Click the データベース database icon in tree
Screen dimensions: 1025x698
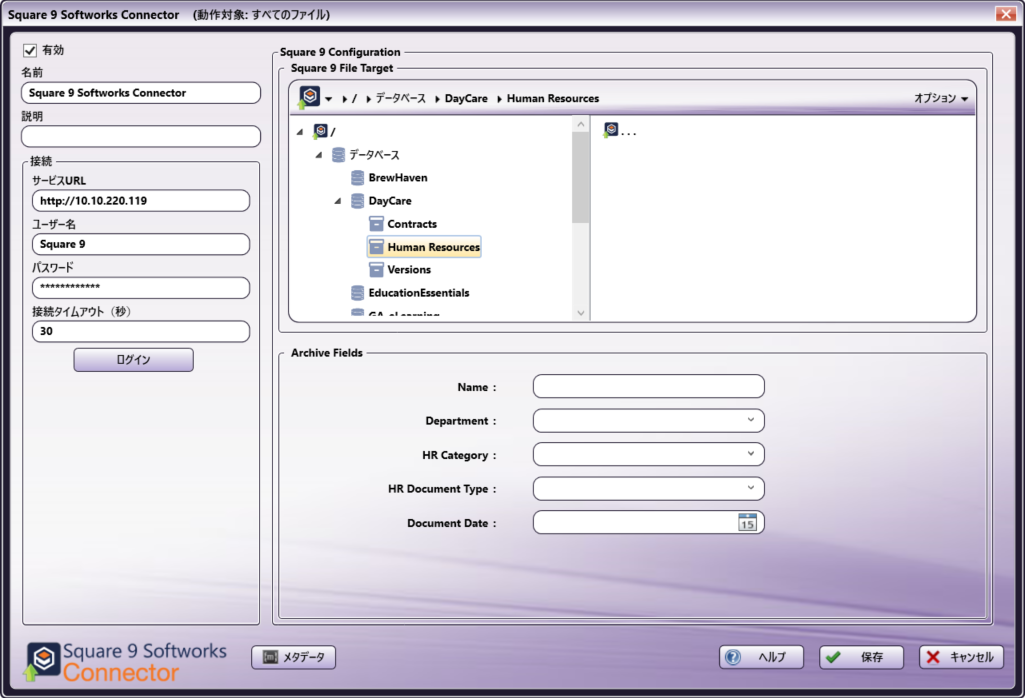click(x=339, y=154)
